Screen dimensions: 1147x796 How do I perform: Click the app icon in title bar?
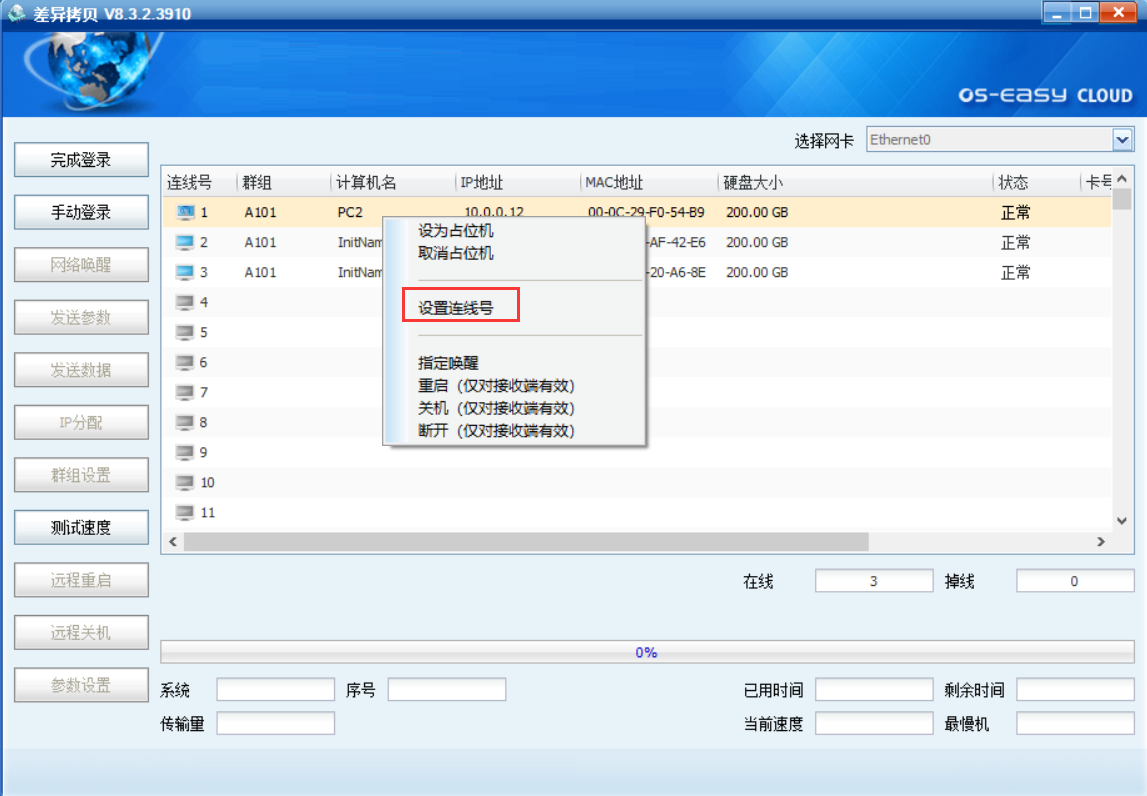point(17,13)
